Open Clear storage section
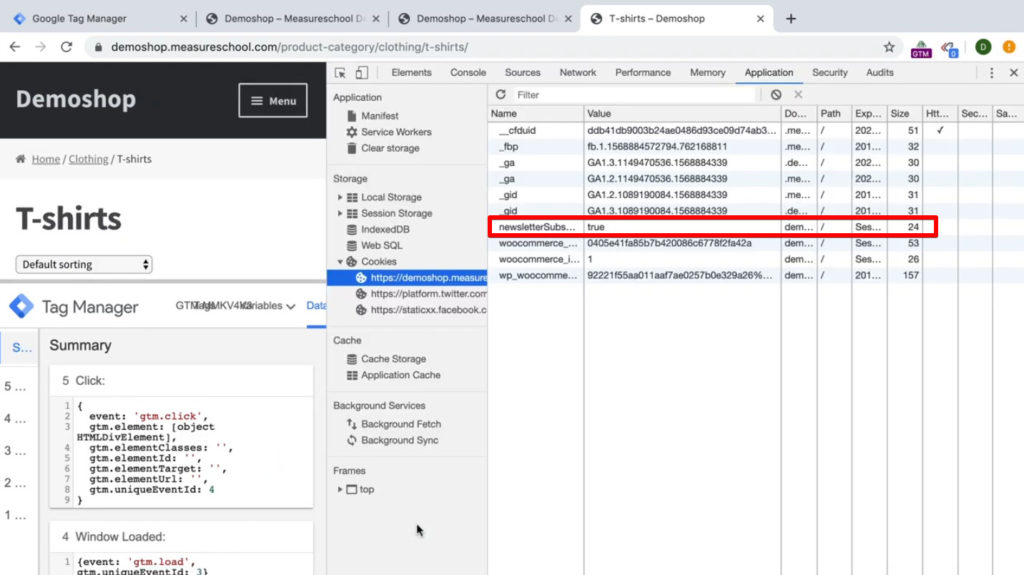Image resolution: width=1024 pixels, height=575 pixels. tap(391, 148)
